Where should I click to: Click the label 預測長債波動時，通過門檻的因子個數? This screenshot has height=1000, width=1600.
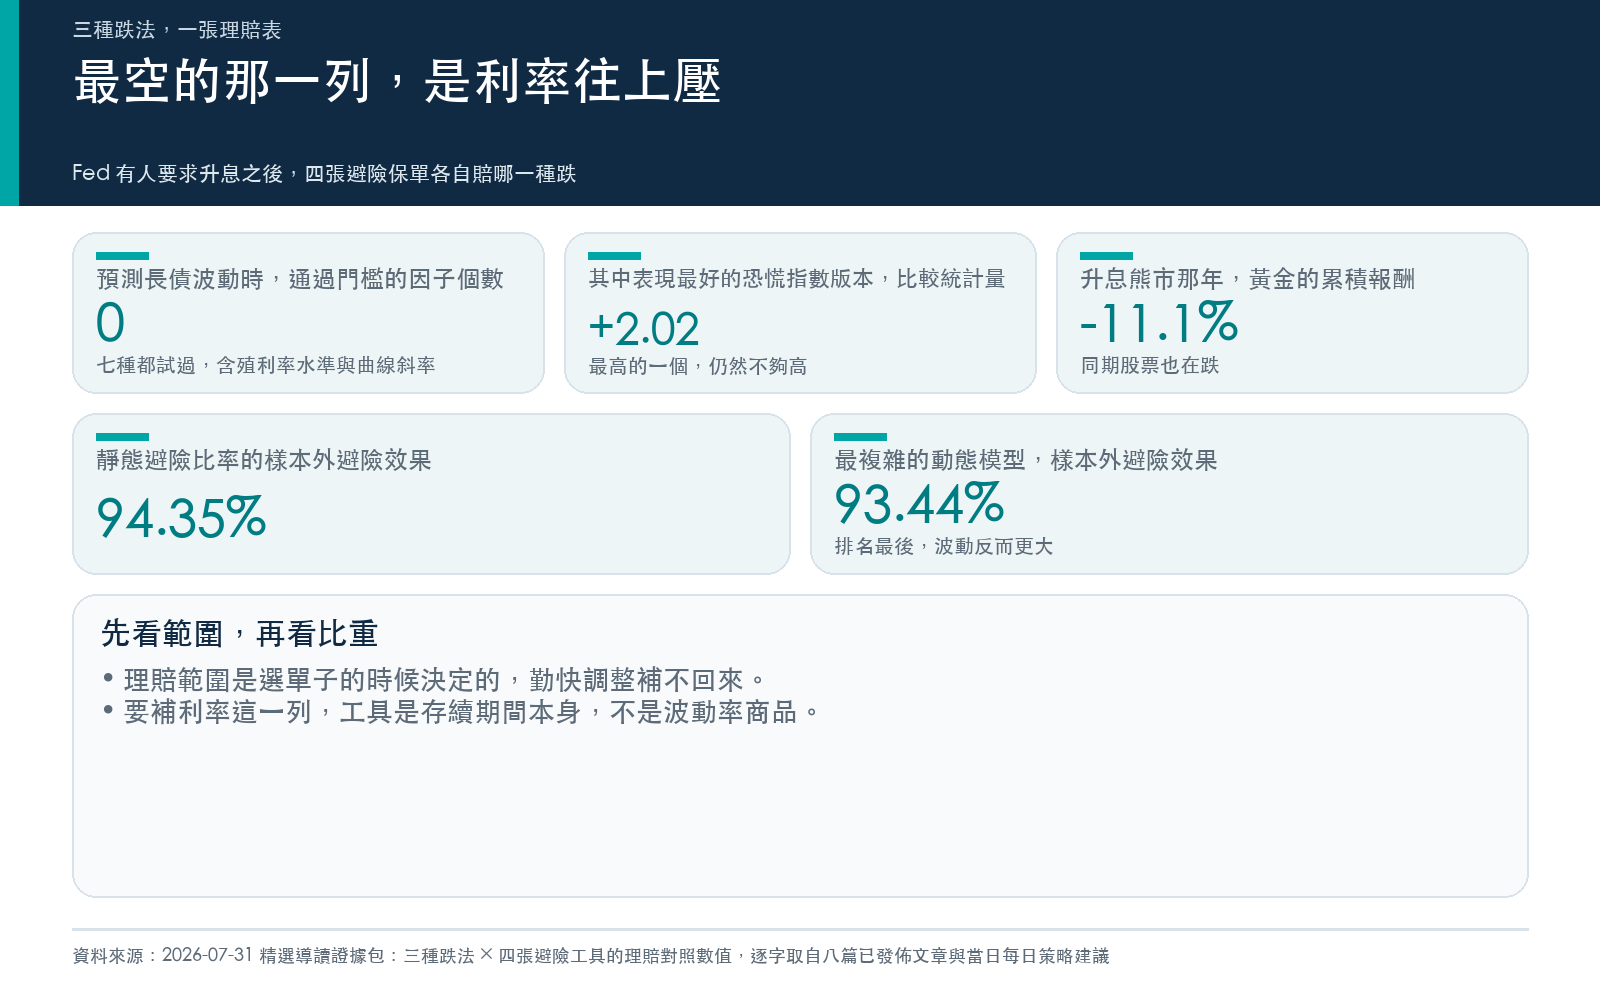(300, 279)
